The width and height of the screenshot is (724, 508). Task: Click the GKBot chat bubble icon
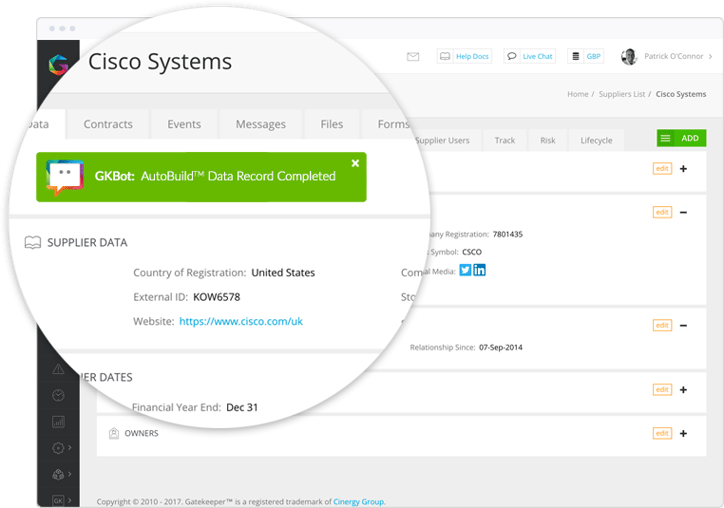[64, 177]
